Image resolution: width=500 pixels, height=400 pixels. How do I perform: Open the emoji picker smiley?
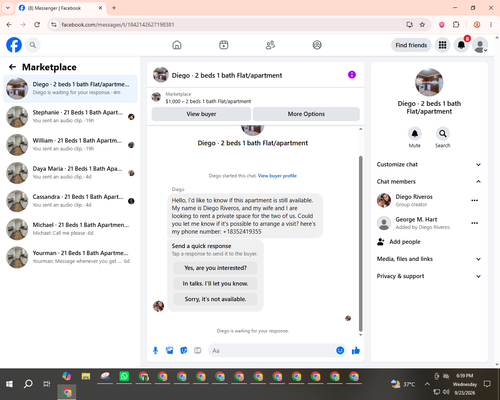(x=340, y=350)
